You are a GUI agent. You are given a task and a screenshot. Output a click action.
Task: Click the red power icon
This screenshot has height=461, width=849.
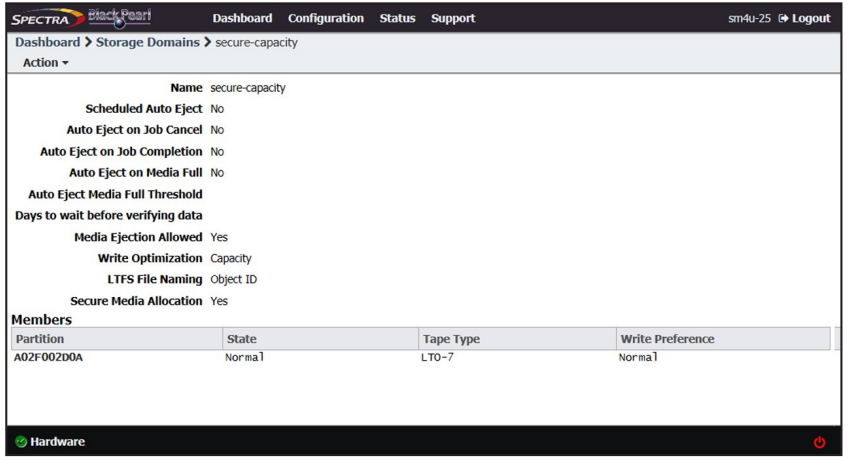click(819, 442)
